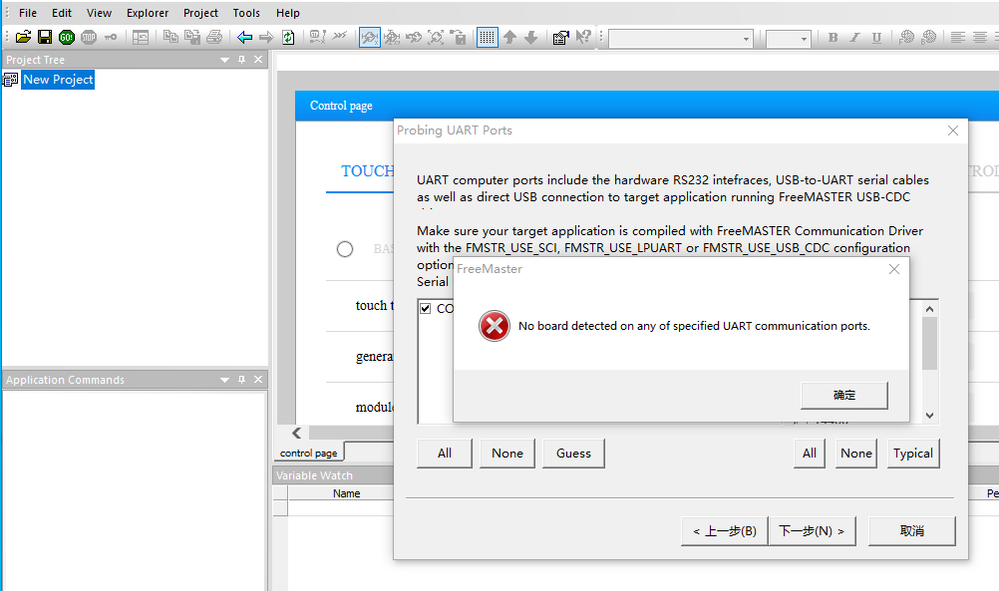Click the Italic formatting button
The height and width of the screenshot is (591, 999).
(854, 38)
